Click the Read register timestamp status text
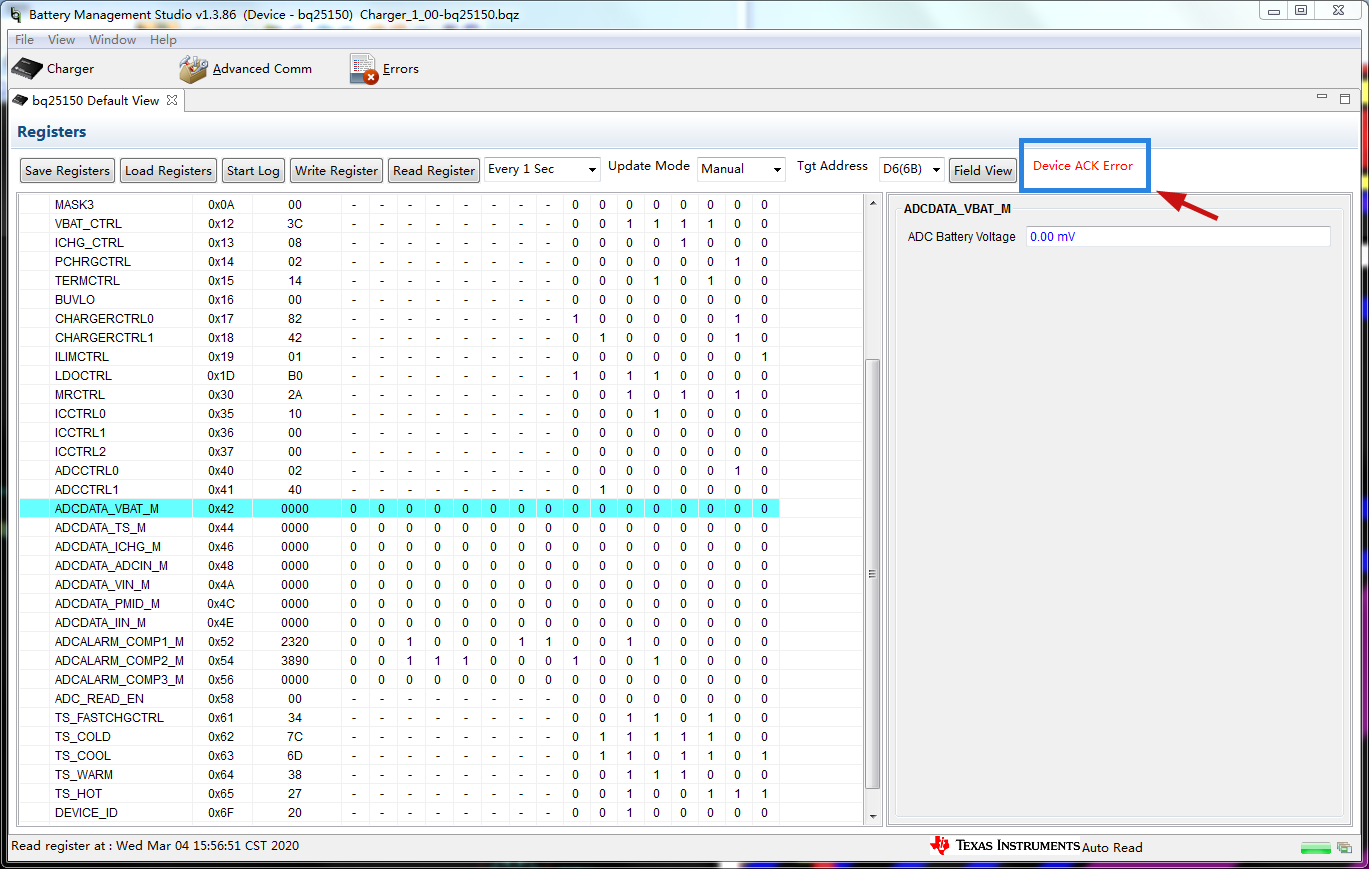 point(155,845)
